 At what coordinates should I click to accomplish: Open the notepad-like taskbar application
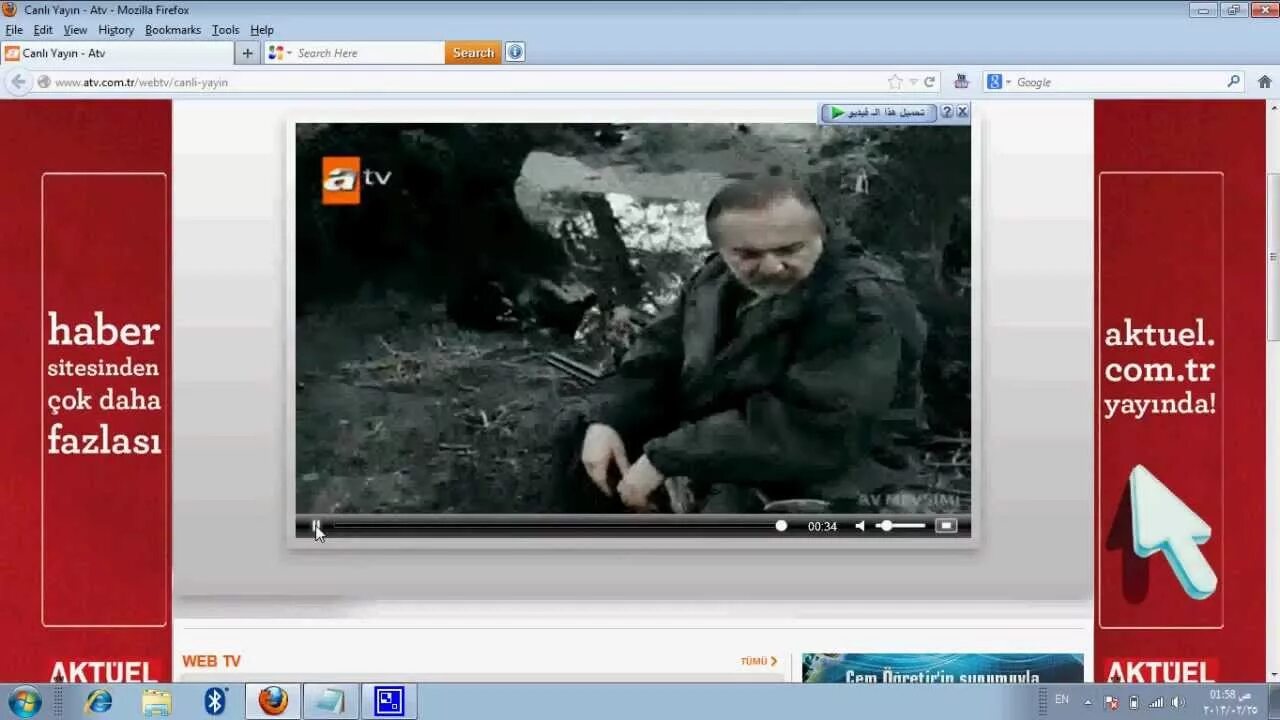(330, 702)
